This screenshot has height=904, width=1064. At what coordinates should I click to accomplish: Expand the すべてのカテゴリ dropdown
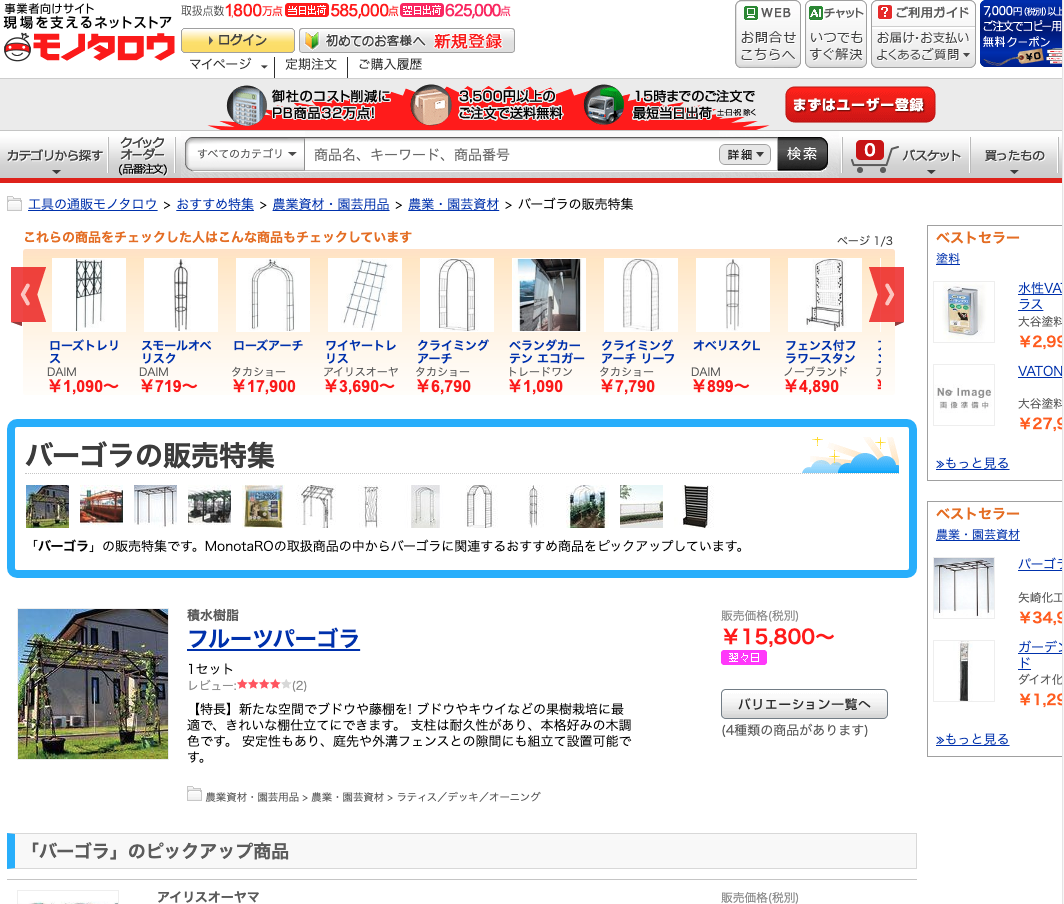[x=246, y=155]
